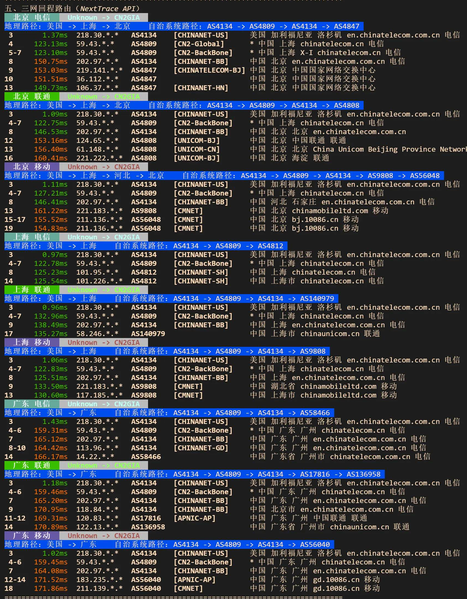Viewport: 467px width, 599px height.
Task: Click the latency value '161.22ms'
Action: pyautogui.click(x=50, y=210)
